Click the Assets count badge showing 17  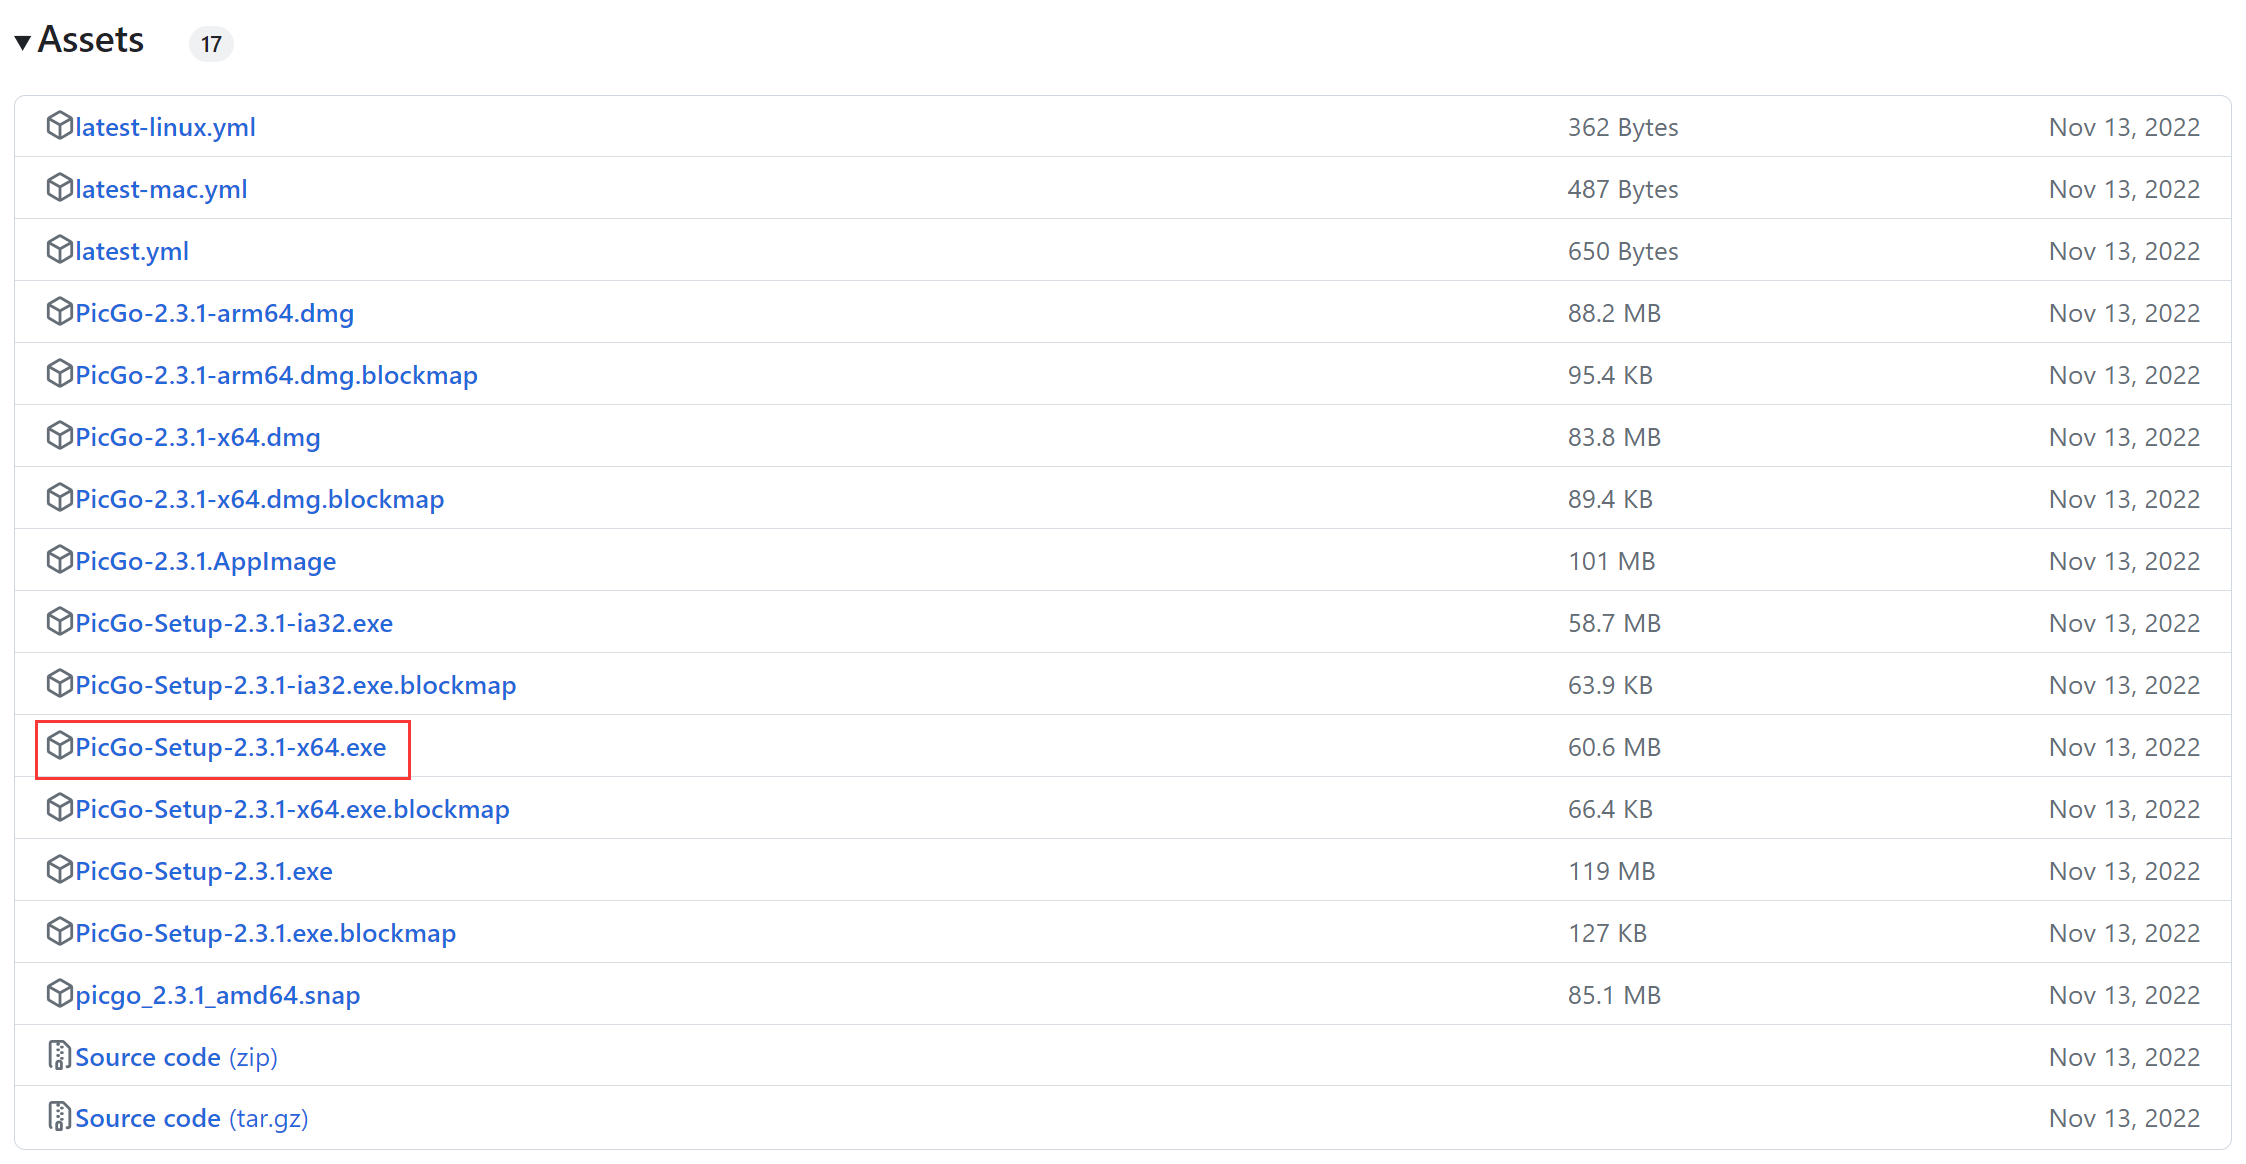(x=211, y=44)
